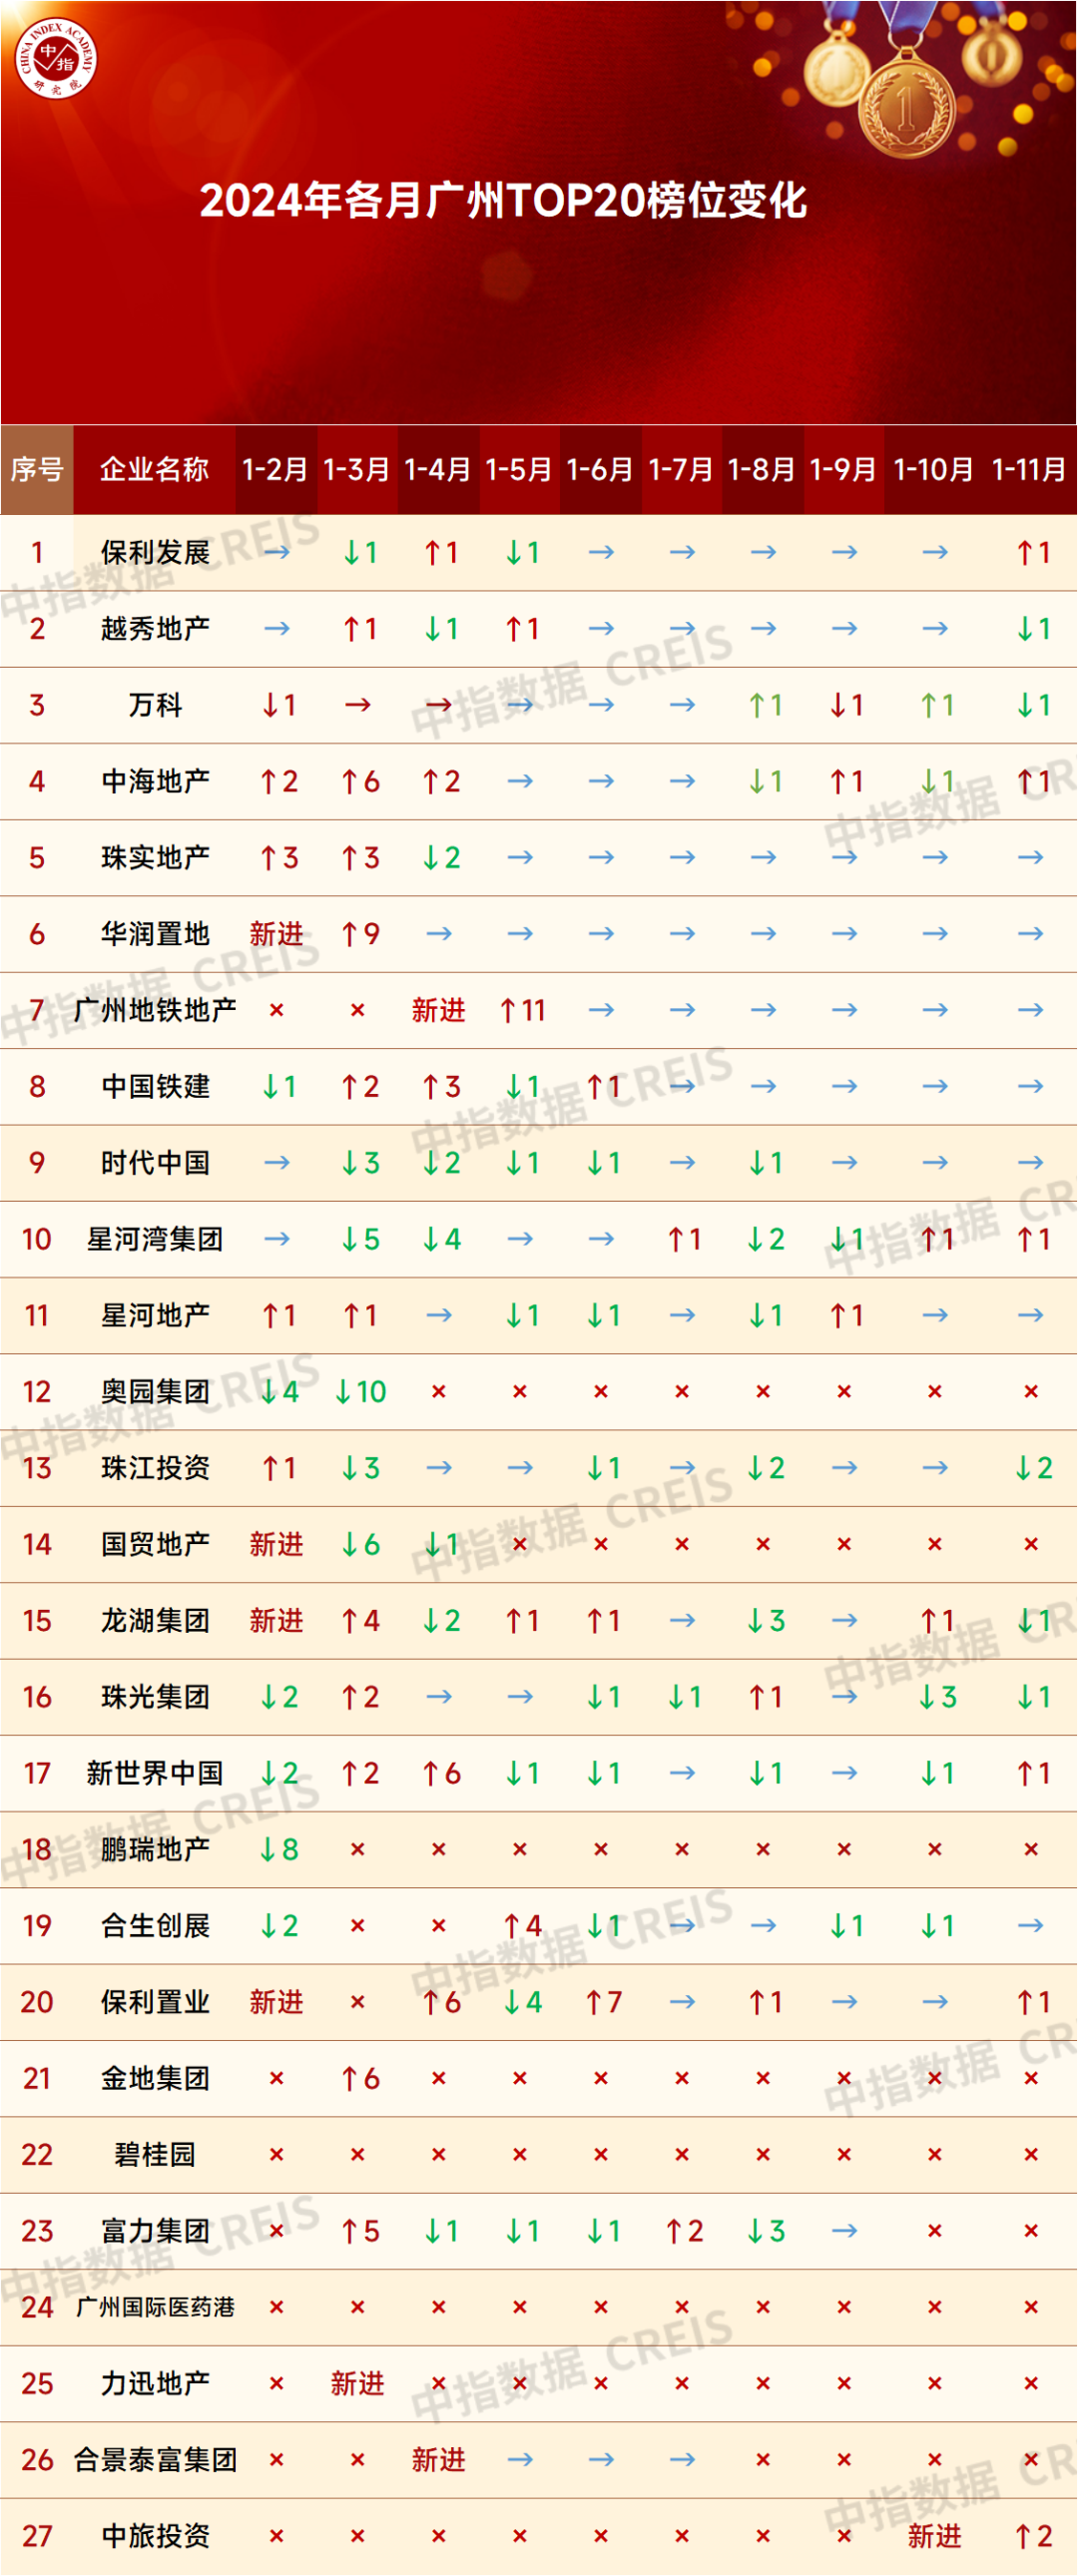Select company name 星河地产
1078x2576 pixels.
coord(155,1315)
